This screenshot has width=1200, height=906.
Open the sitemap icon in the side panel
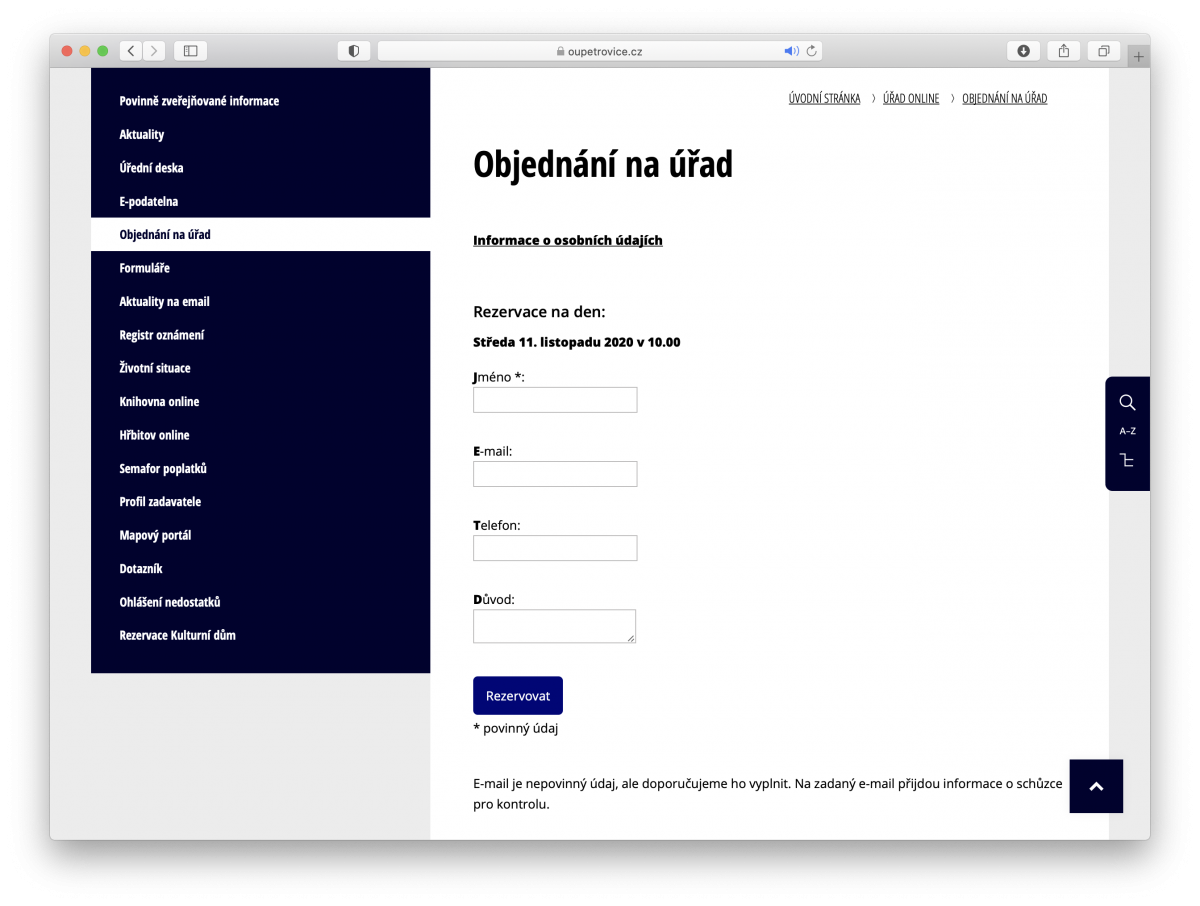[x=1127, y=461]
